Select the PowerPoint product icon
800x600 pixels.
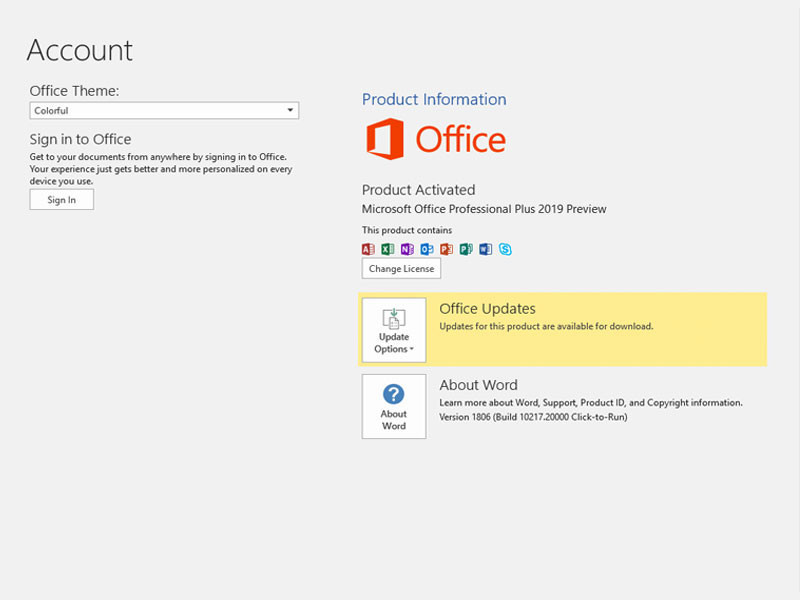447,249
